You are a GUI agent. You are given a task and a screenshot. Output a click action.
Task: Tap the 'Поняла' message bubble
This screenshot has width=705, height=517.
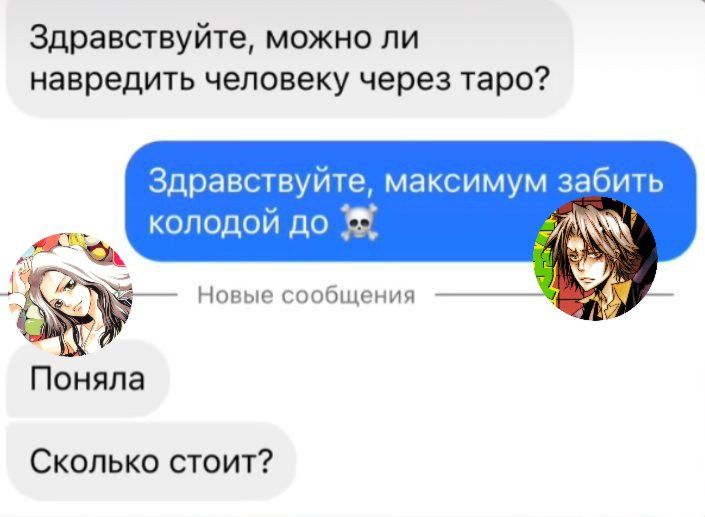tap(88, 379)
